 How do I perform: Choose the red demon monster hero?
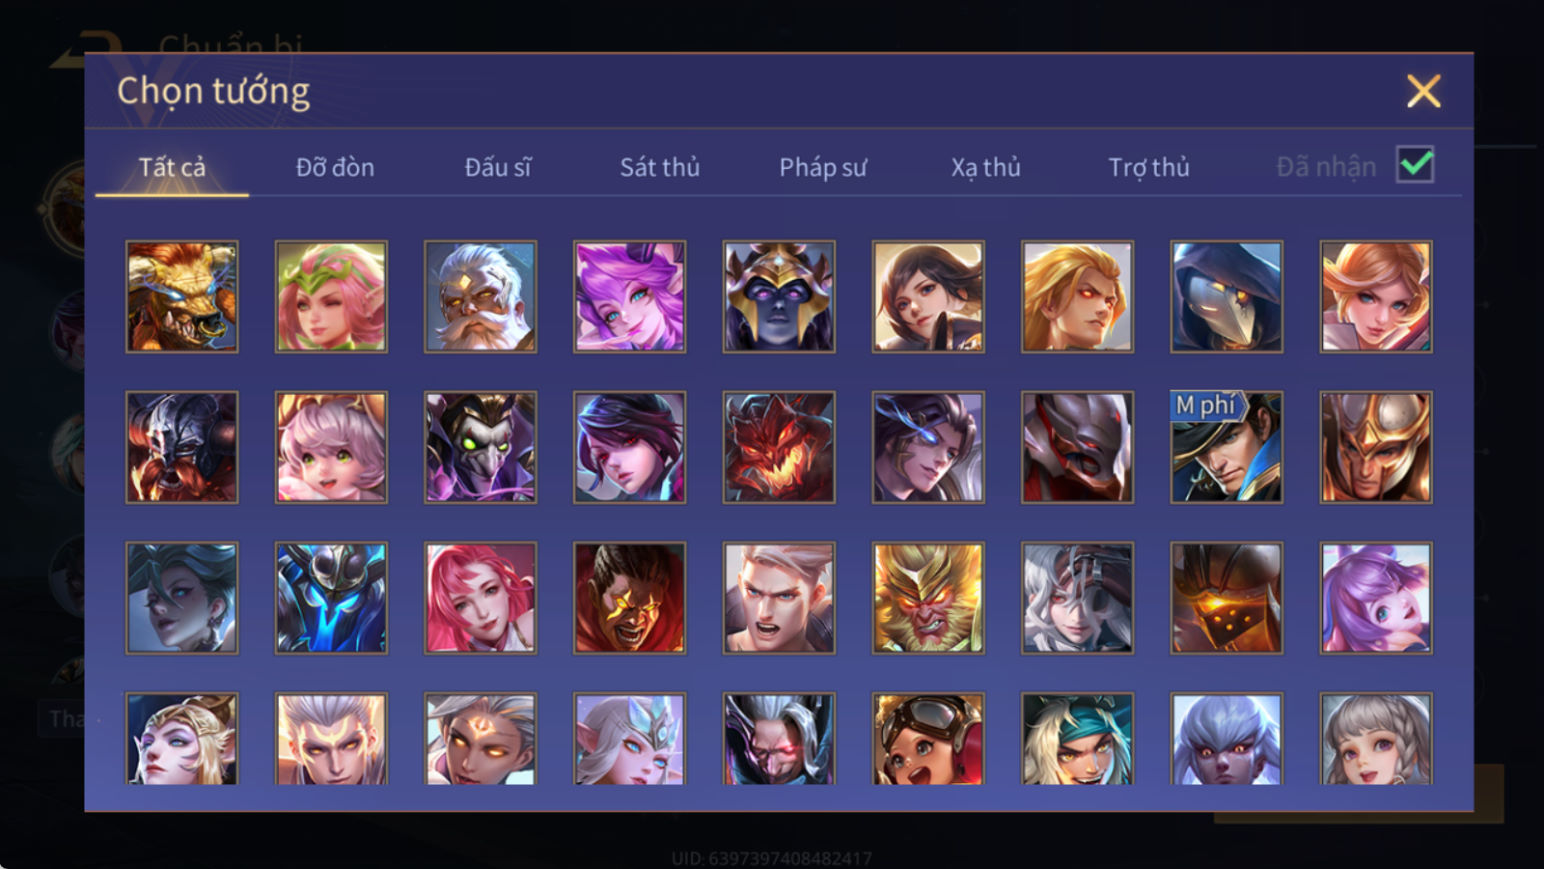(779, 447)
